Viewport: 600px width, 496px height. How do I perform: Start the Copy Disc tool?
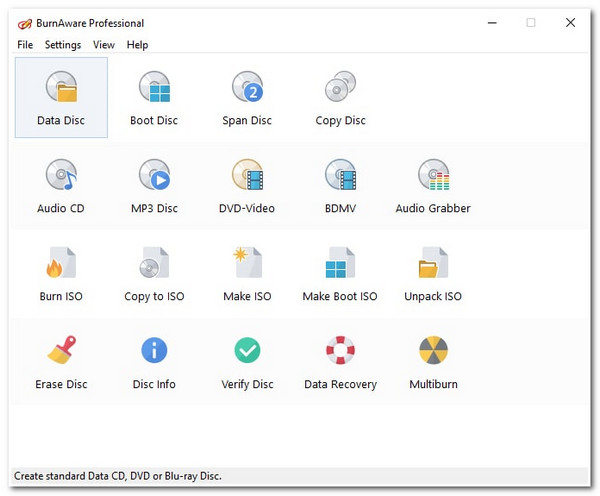tap(340, 98)
